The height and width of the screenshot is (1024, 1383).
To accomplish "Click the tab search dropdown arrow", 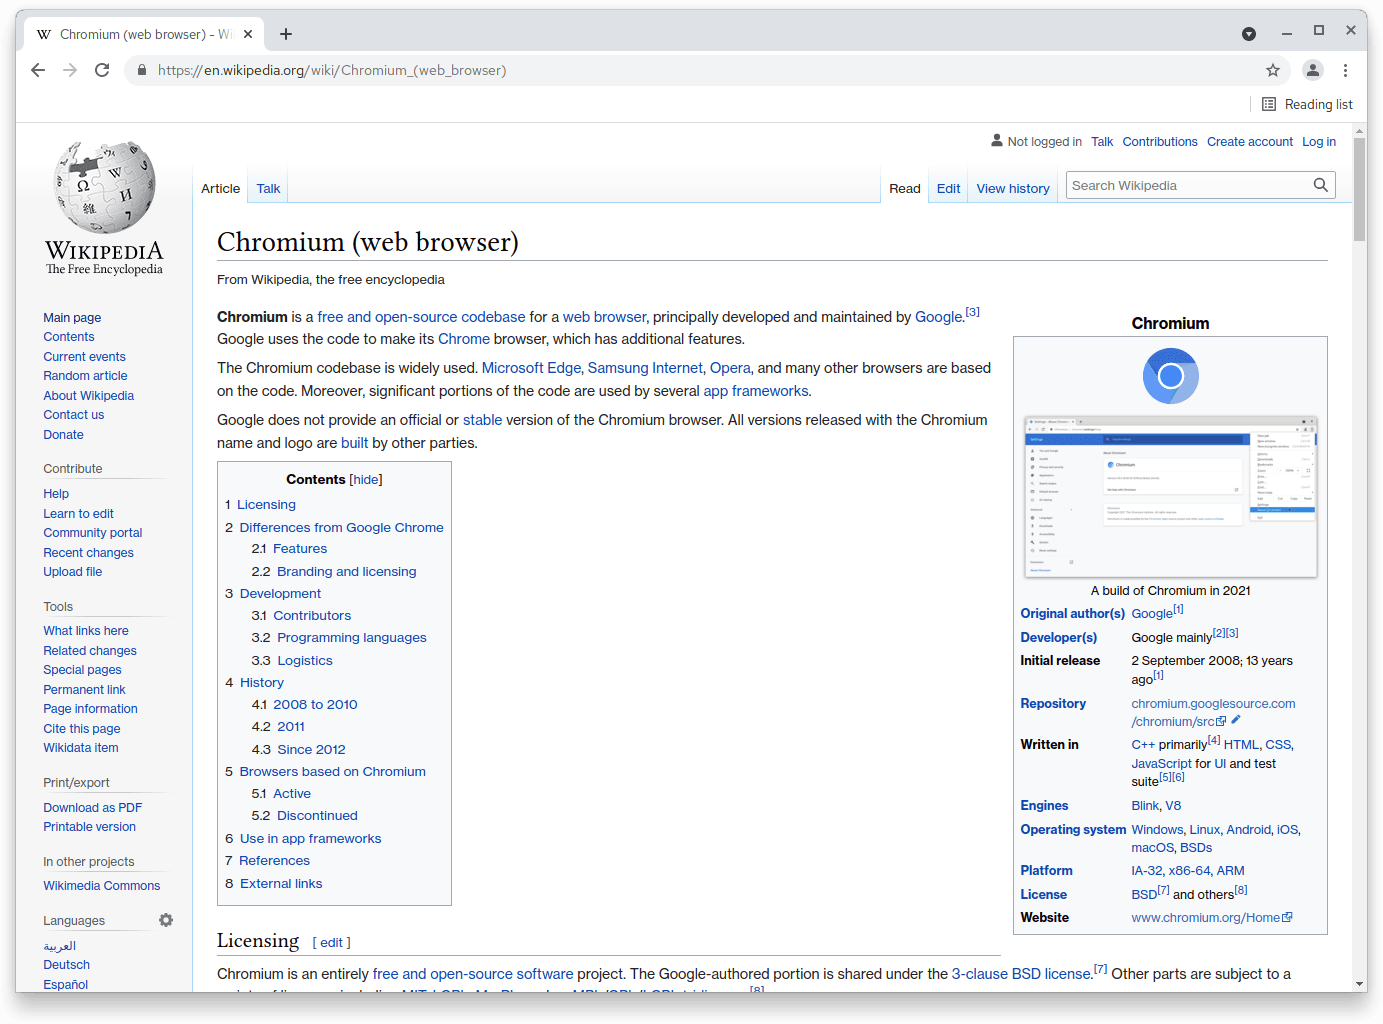I will [1249, 34].
